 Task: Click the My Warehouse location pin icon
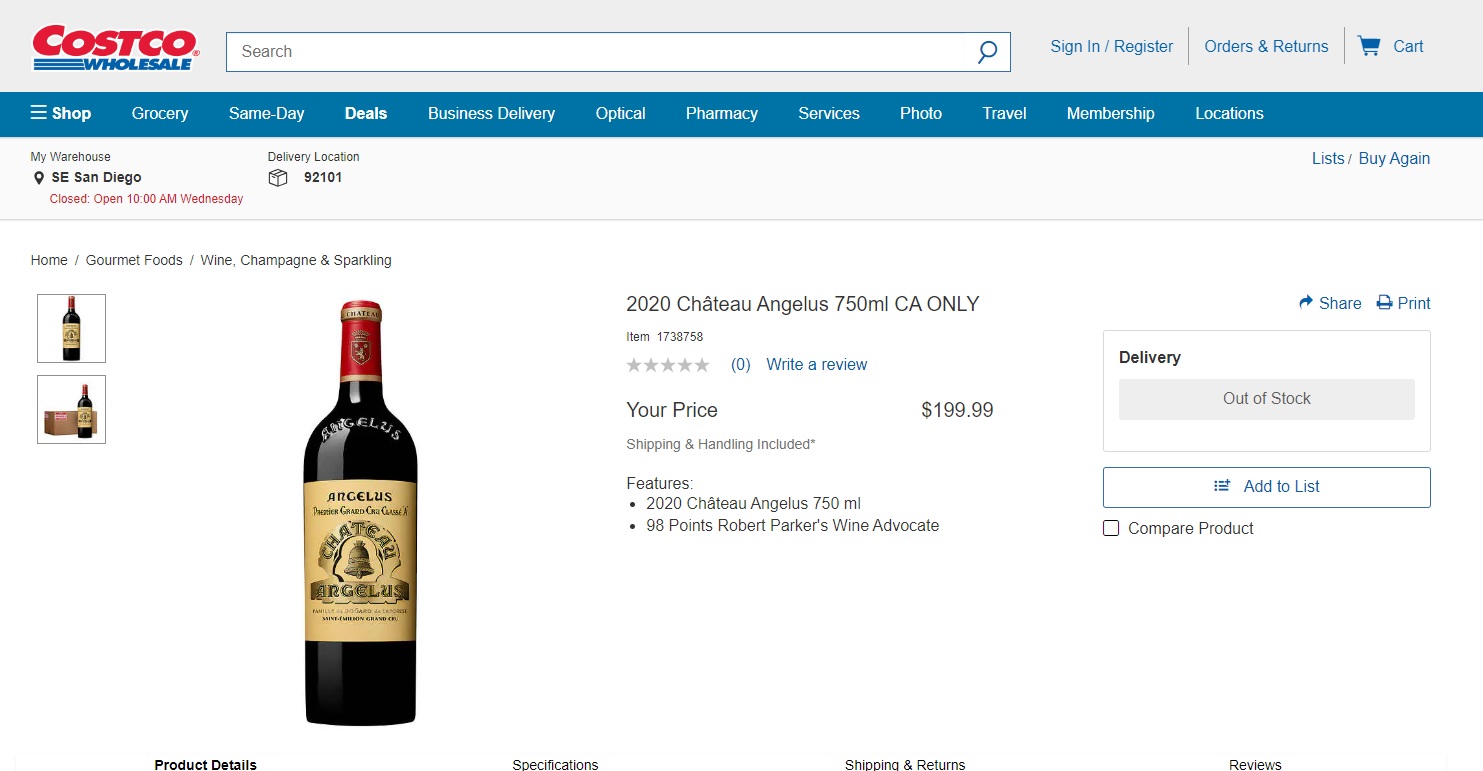[39, 178]
